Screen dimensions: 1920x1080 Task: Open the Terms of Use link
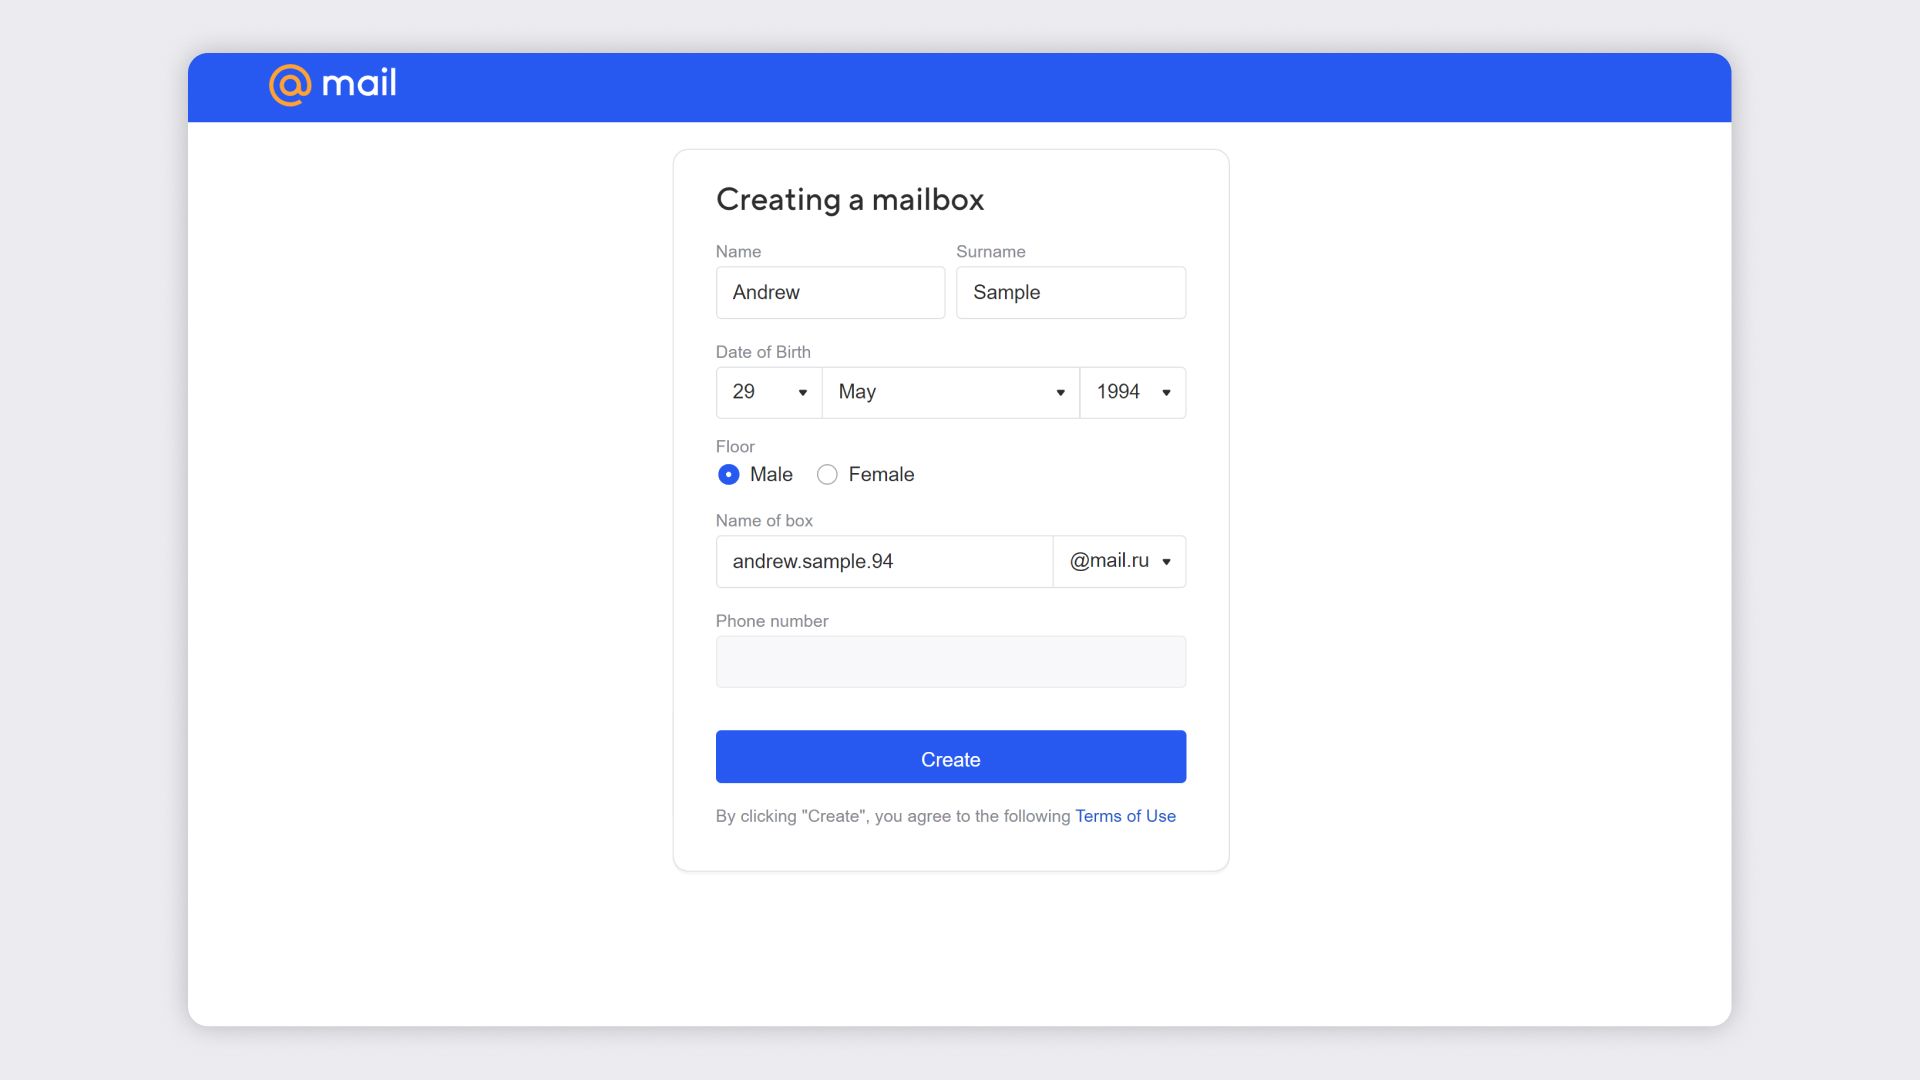click(1125, 816)
